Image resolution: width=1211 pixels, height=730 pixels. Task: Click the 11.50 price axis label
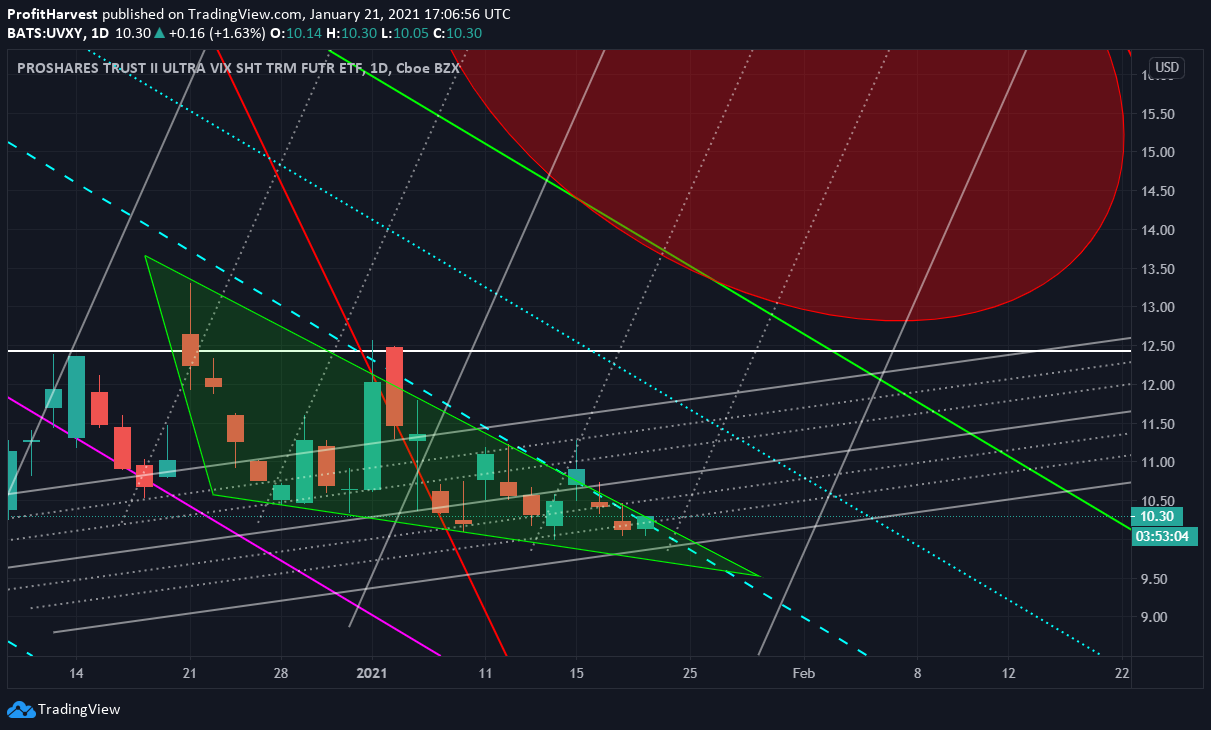[x=1158, y=424]
